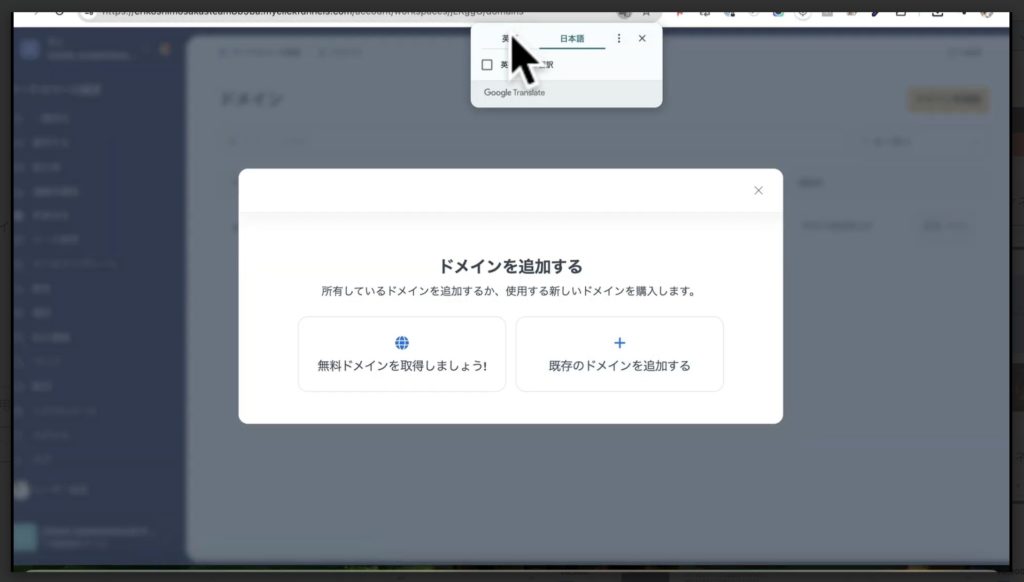Click the browser address bar URL field

[x=350, y=11]
